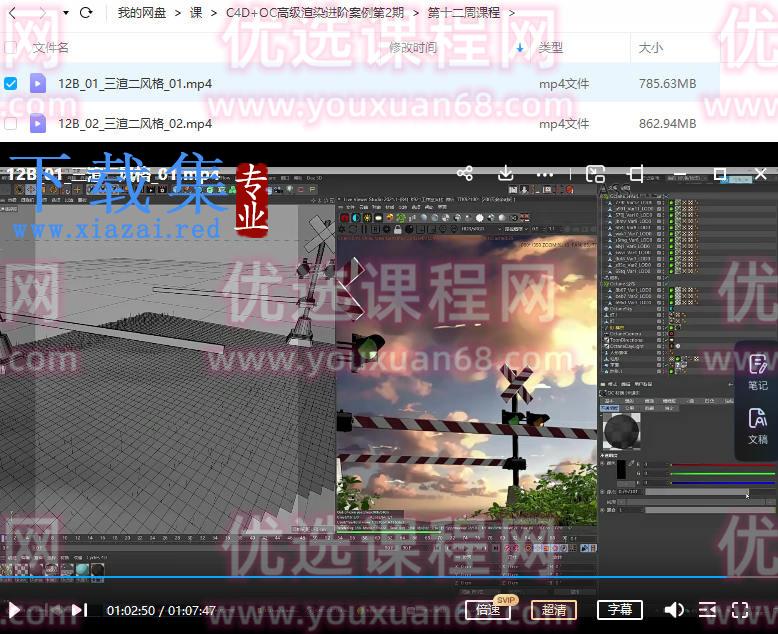Viewport: 778px width, 634px height.
Task: Open 第十二周课程 breadcrumb
Action: tap(464, 13)
